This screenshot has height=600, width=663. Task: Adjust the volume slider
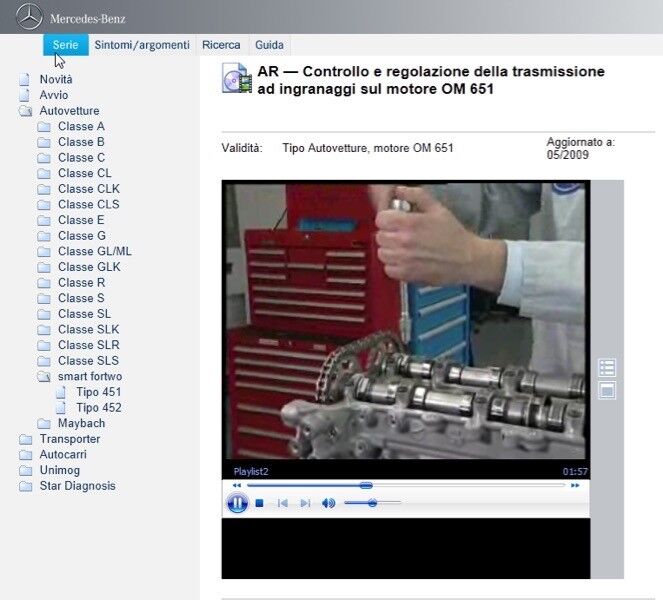pos(373,503)
